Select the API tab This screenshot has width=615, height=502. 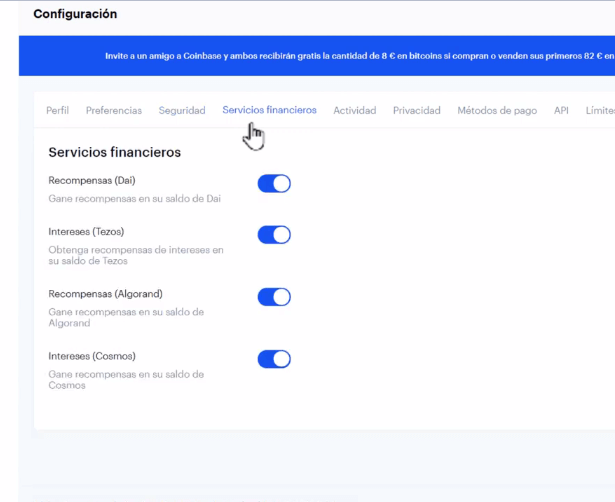(x=561, y=111)
